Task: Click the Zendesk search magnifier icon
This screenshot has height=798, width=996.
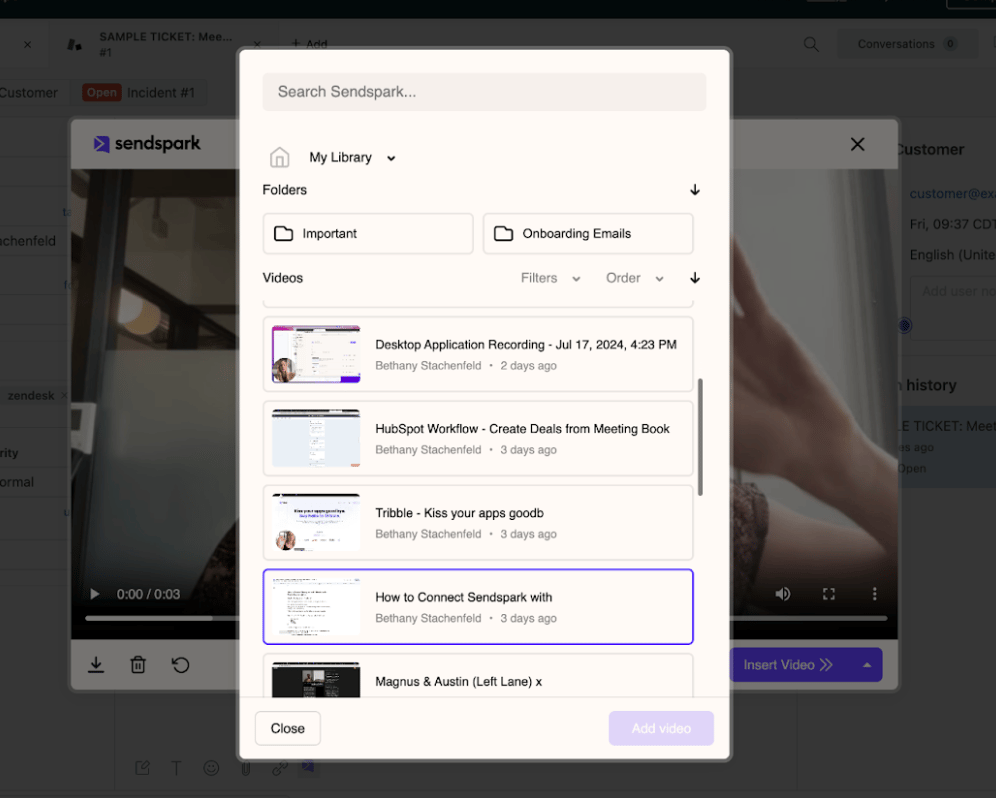Action: click(x=811, y=44)
